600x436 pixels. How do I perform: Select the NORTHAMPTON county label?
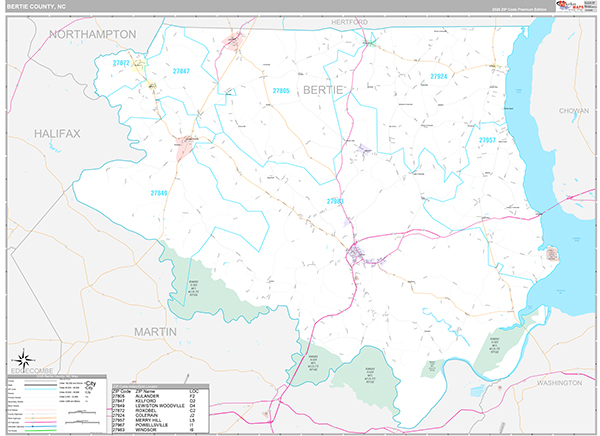click(92, 34)
